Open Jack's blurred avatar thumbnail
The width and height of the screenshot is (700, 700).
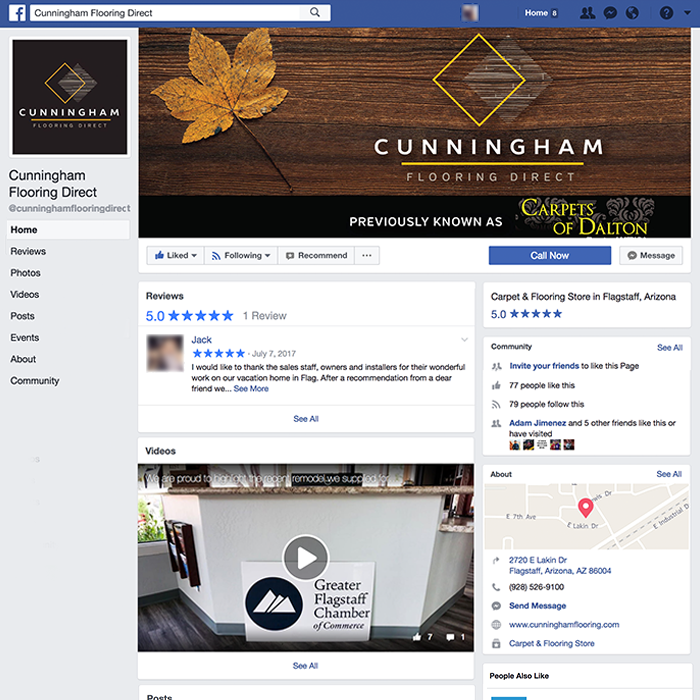(165, 353)
